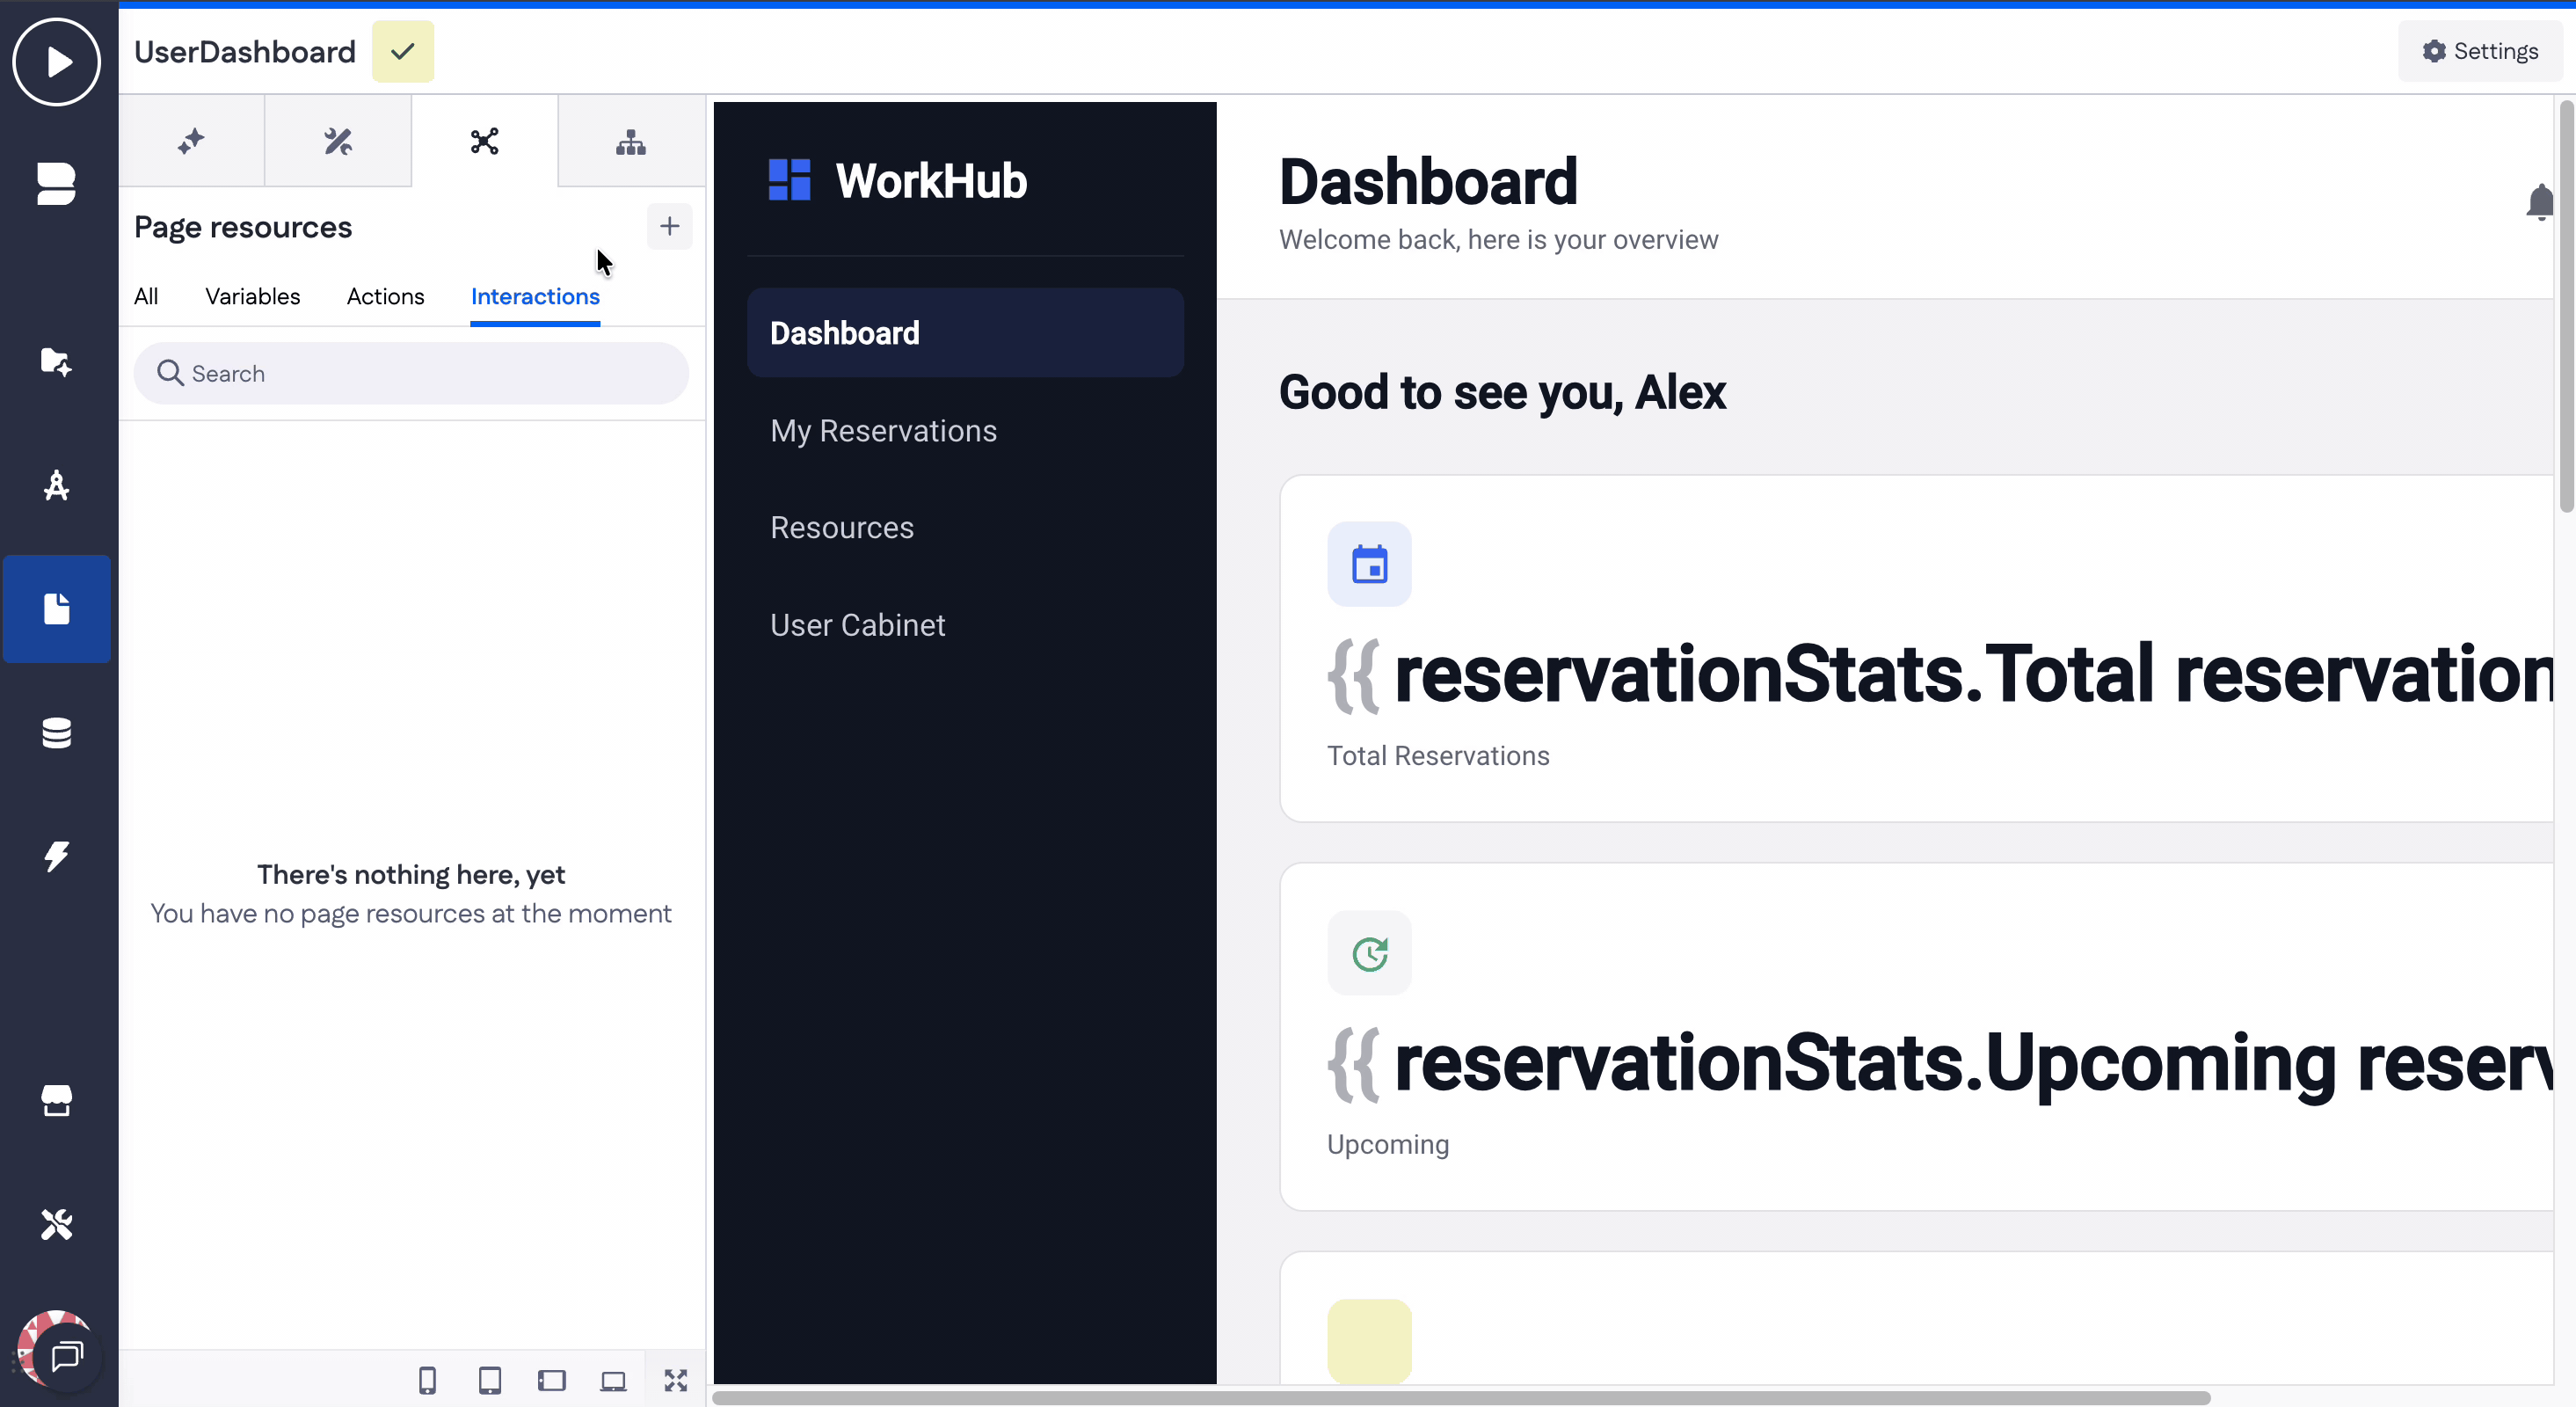The image size is (2576, 1407).
Task: Switch to laptop preview size
Action: [x=614, y=1380]
